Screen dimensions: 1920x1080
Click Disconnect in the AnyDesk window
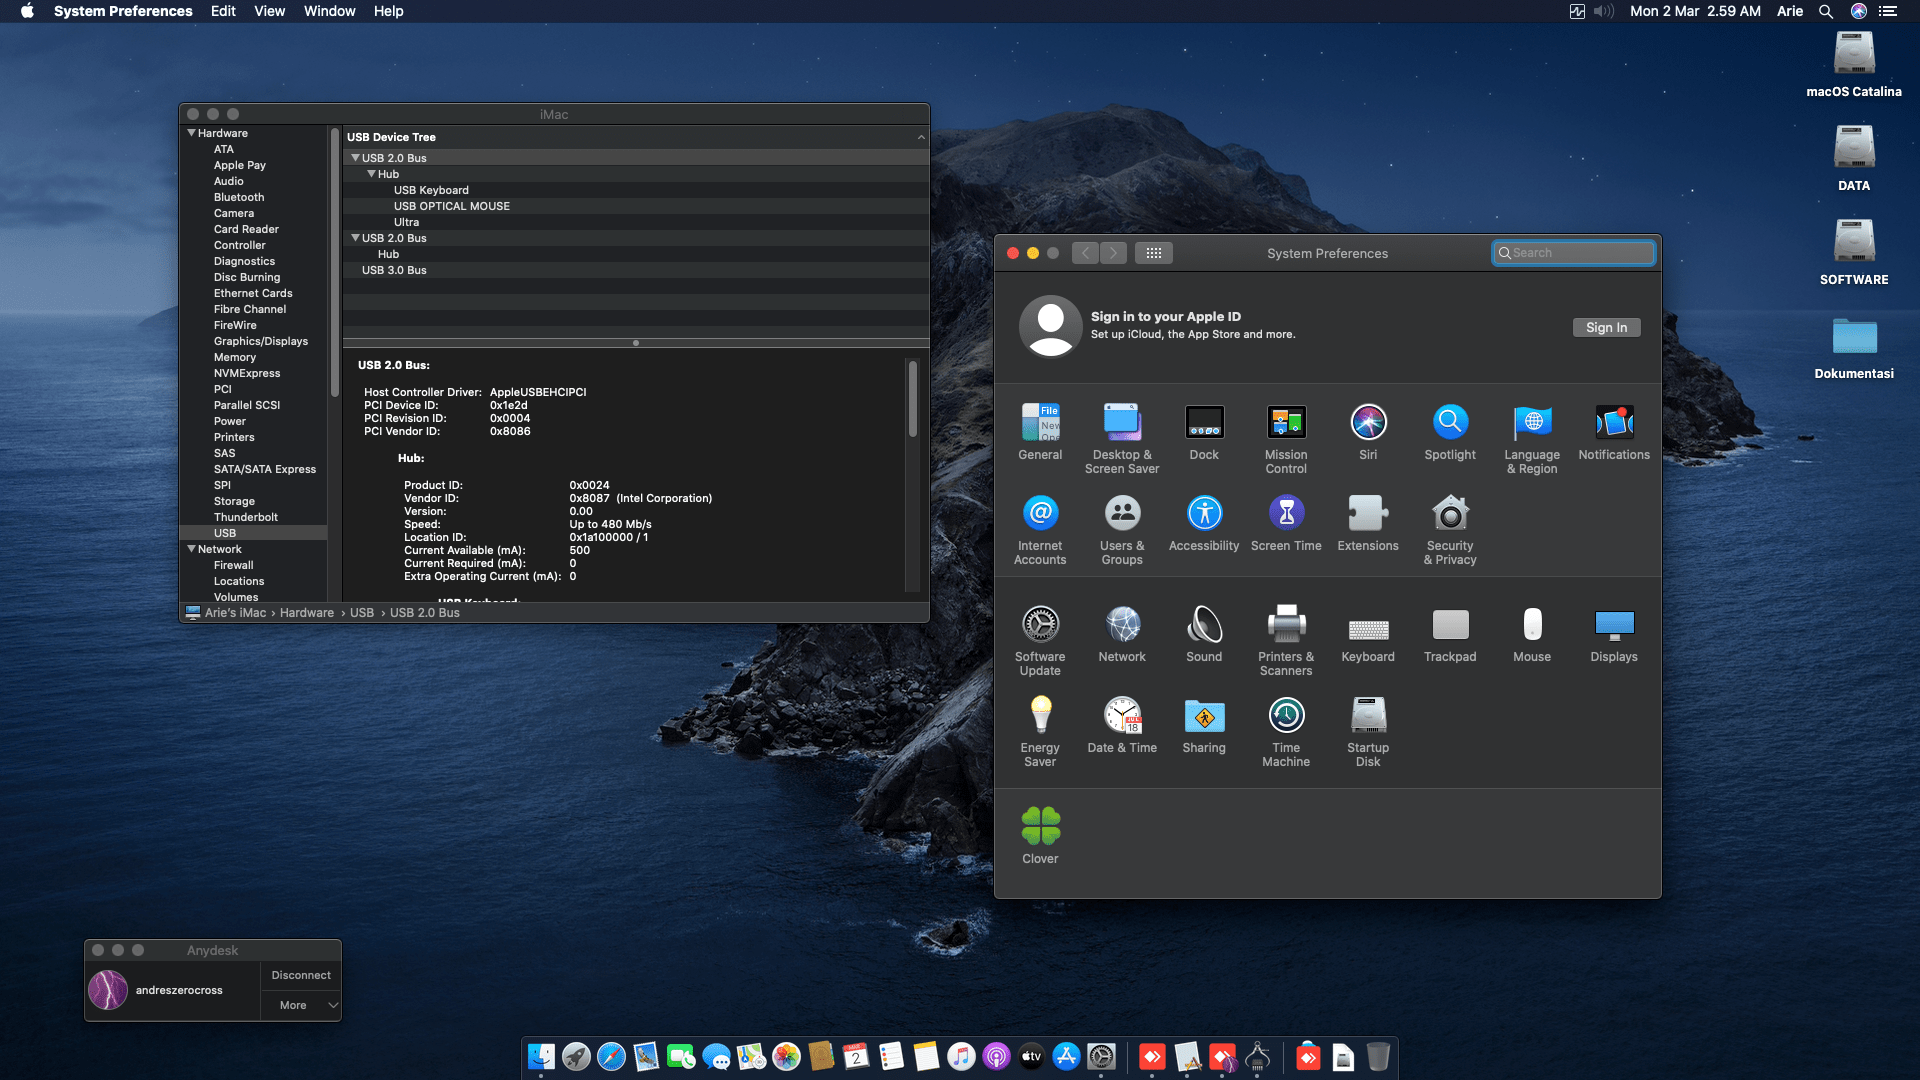click(300, 974)
